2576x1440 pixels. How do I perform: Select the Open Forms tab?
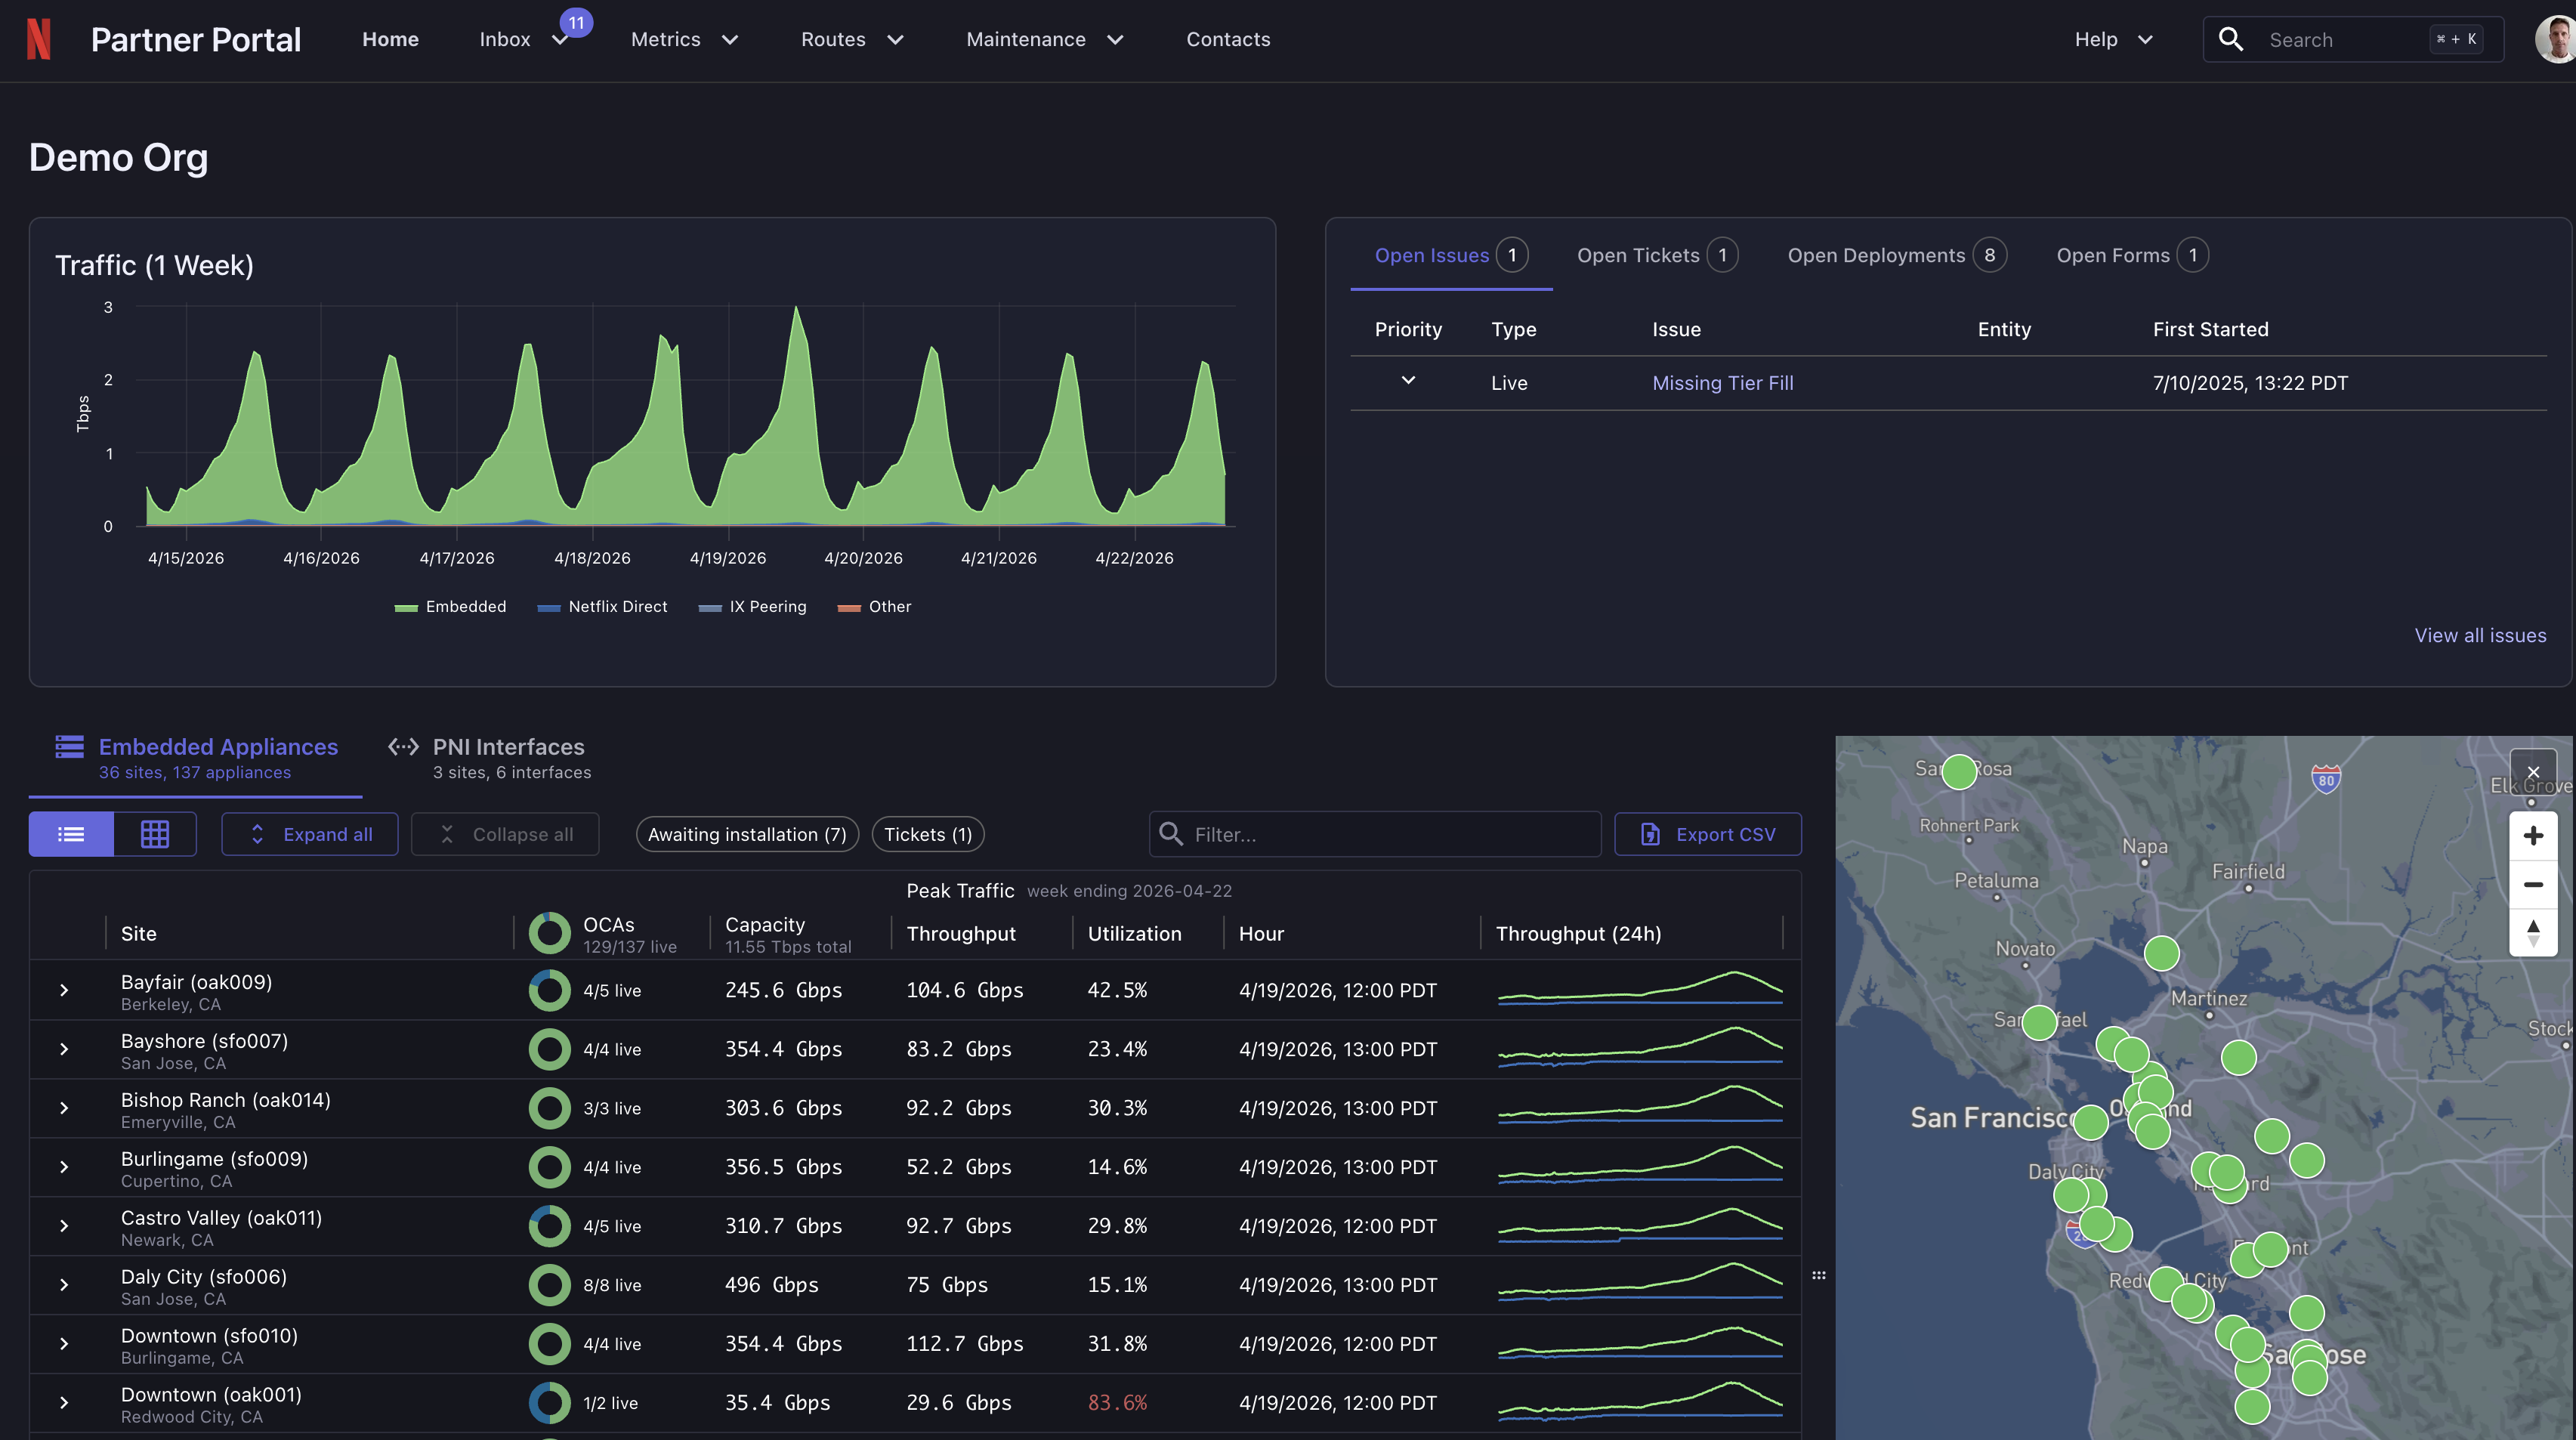pos(2132,255)
